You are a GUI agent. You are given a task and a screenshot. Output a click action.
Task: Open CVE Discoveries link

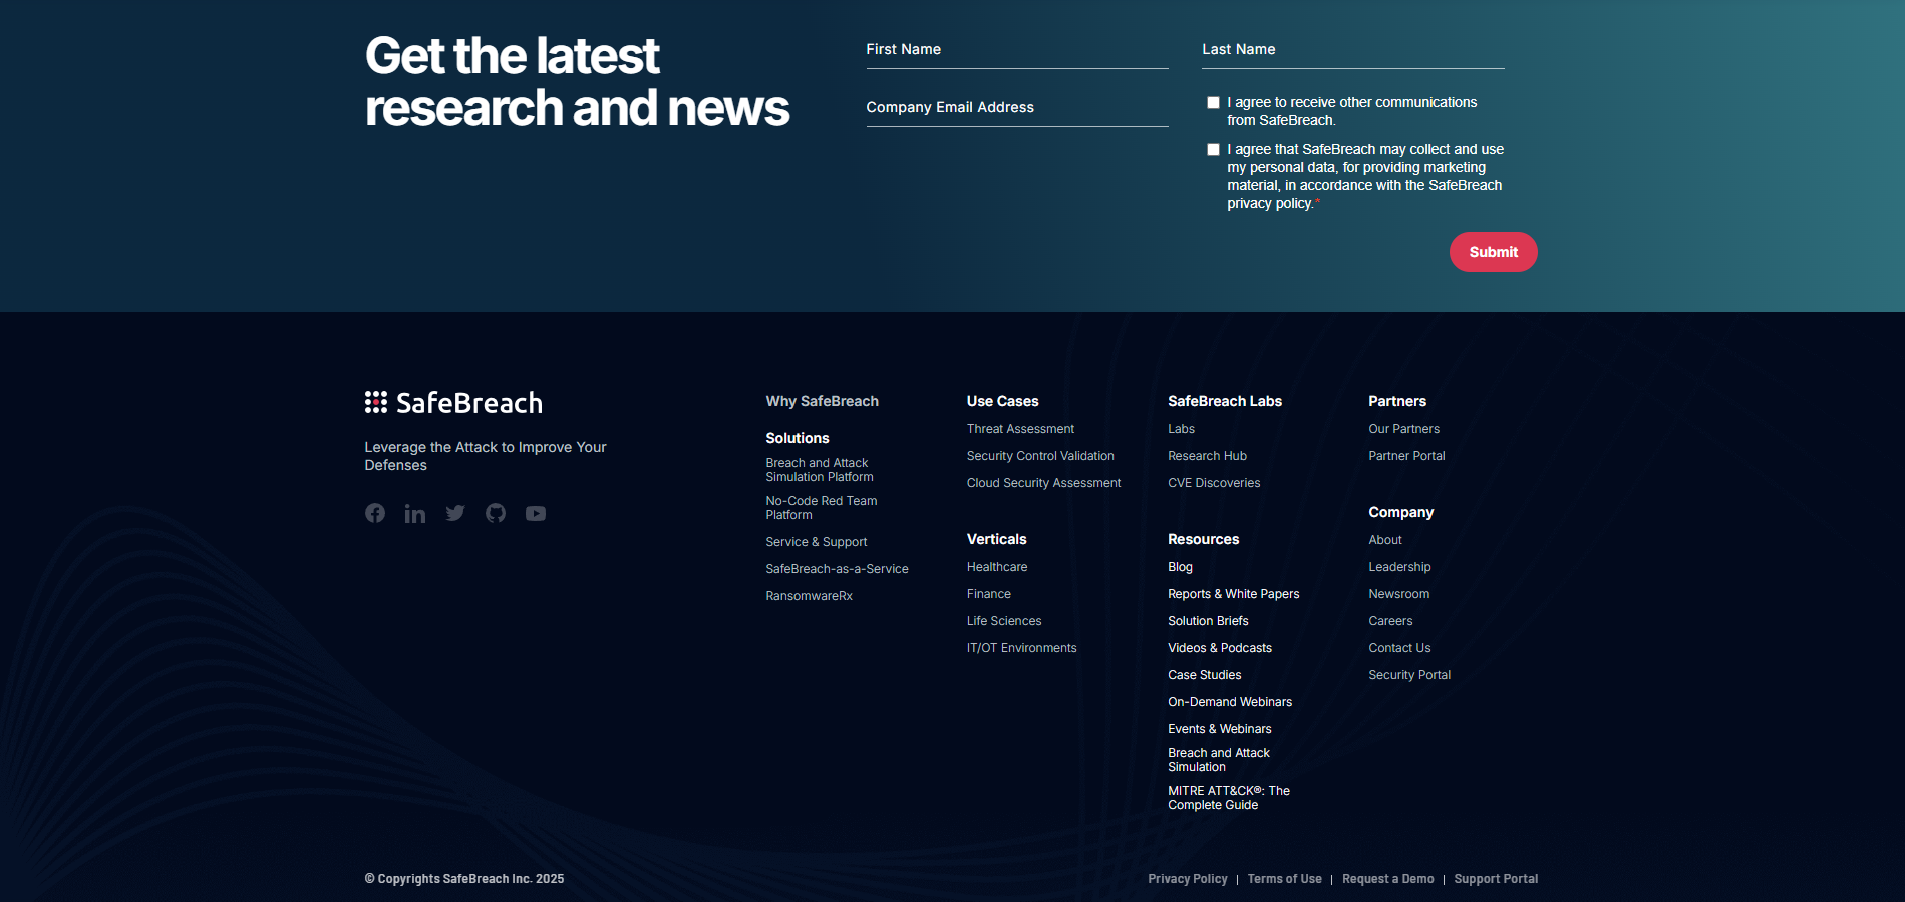tap(1214, 483)
